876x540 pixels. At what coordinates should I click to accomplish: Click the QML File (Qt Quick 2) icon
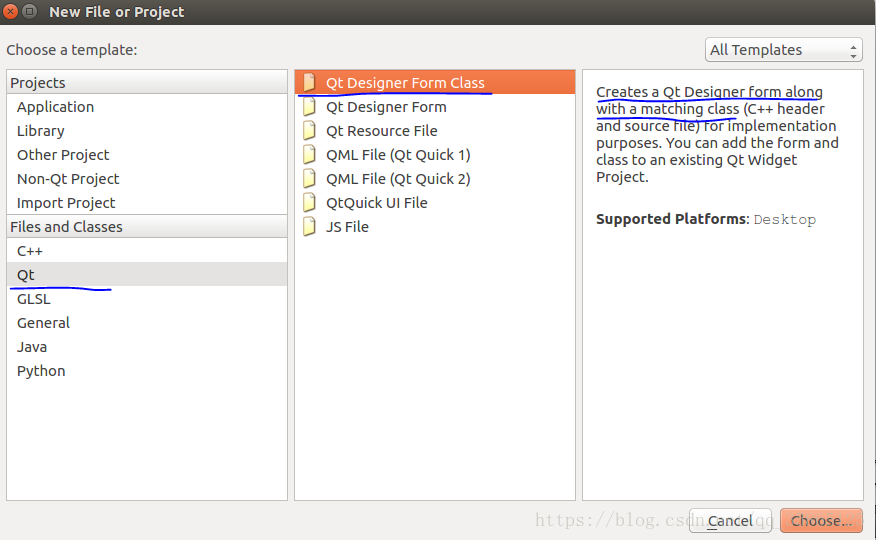pos(309,179)
